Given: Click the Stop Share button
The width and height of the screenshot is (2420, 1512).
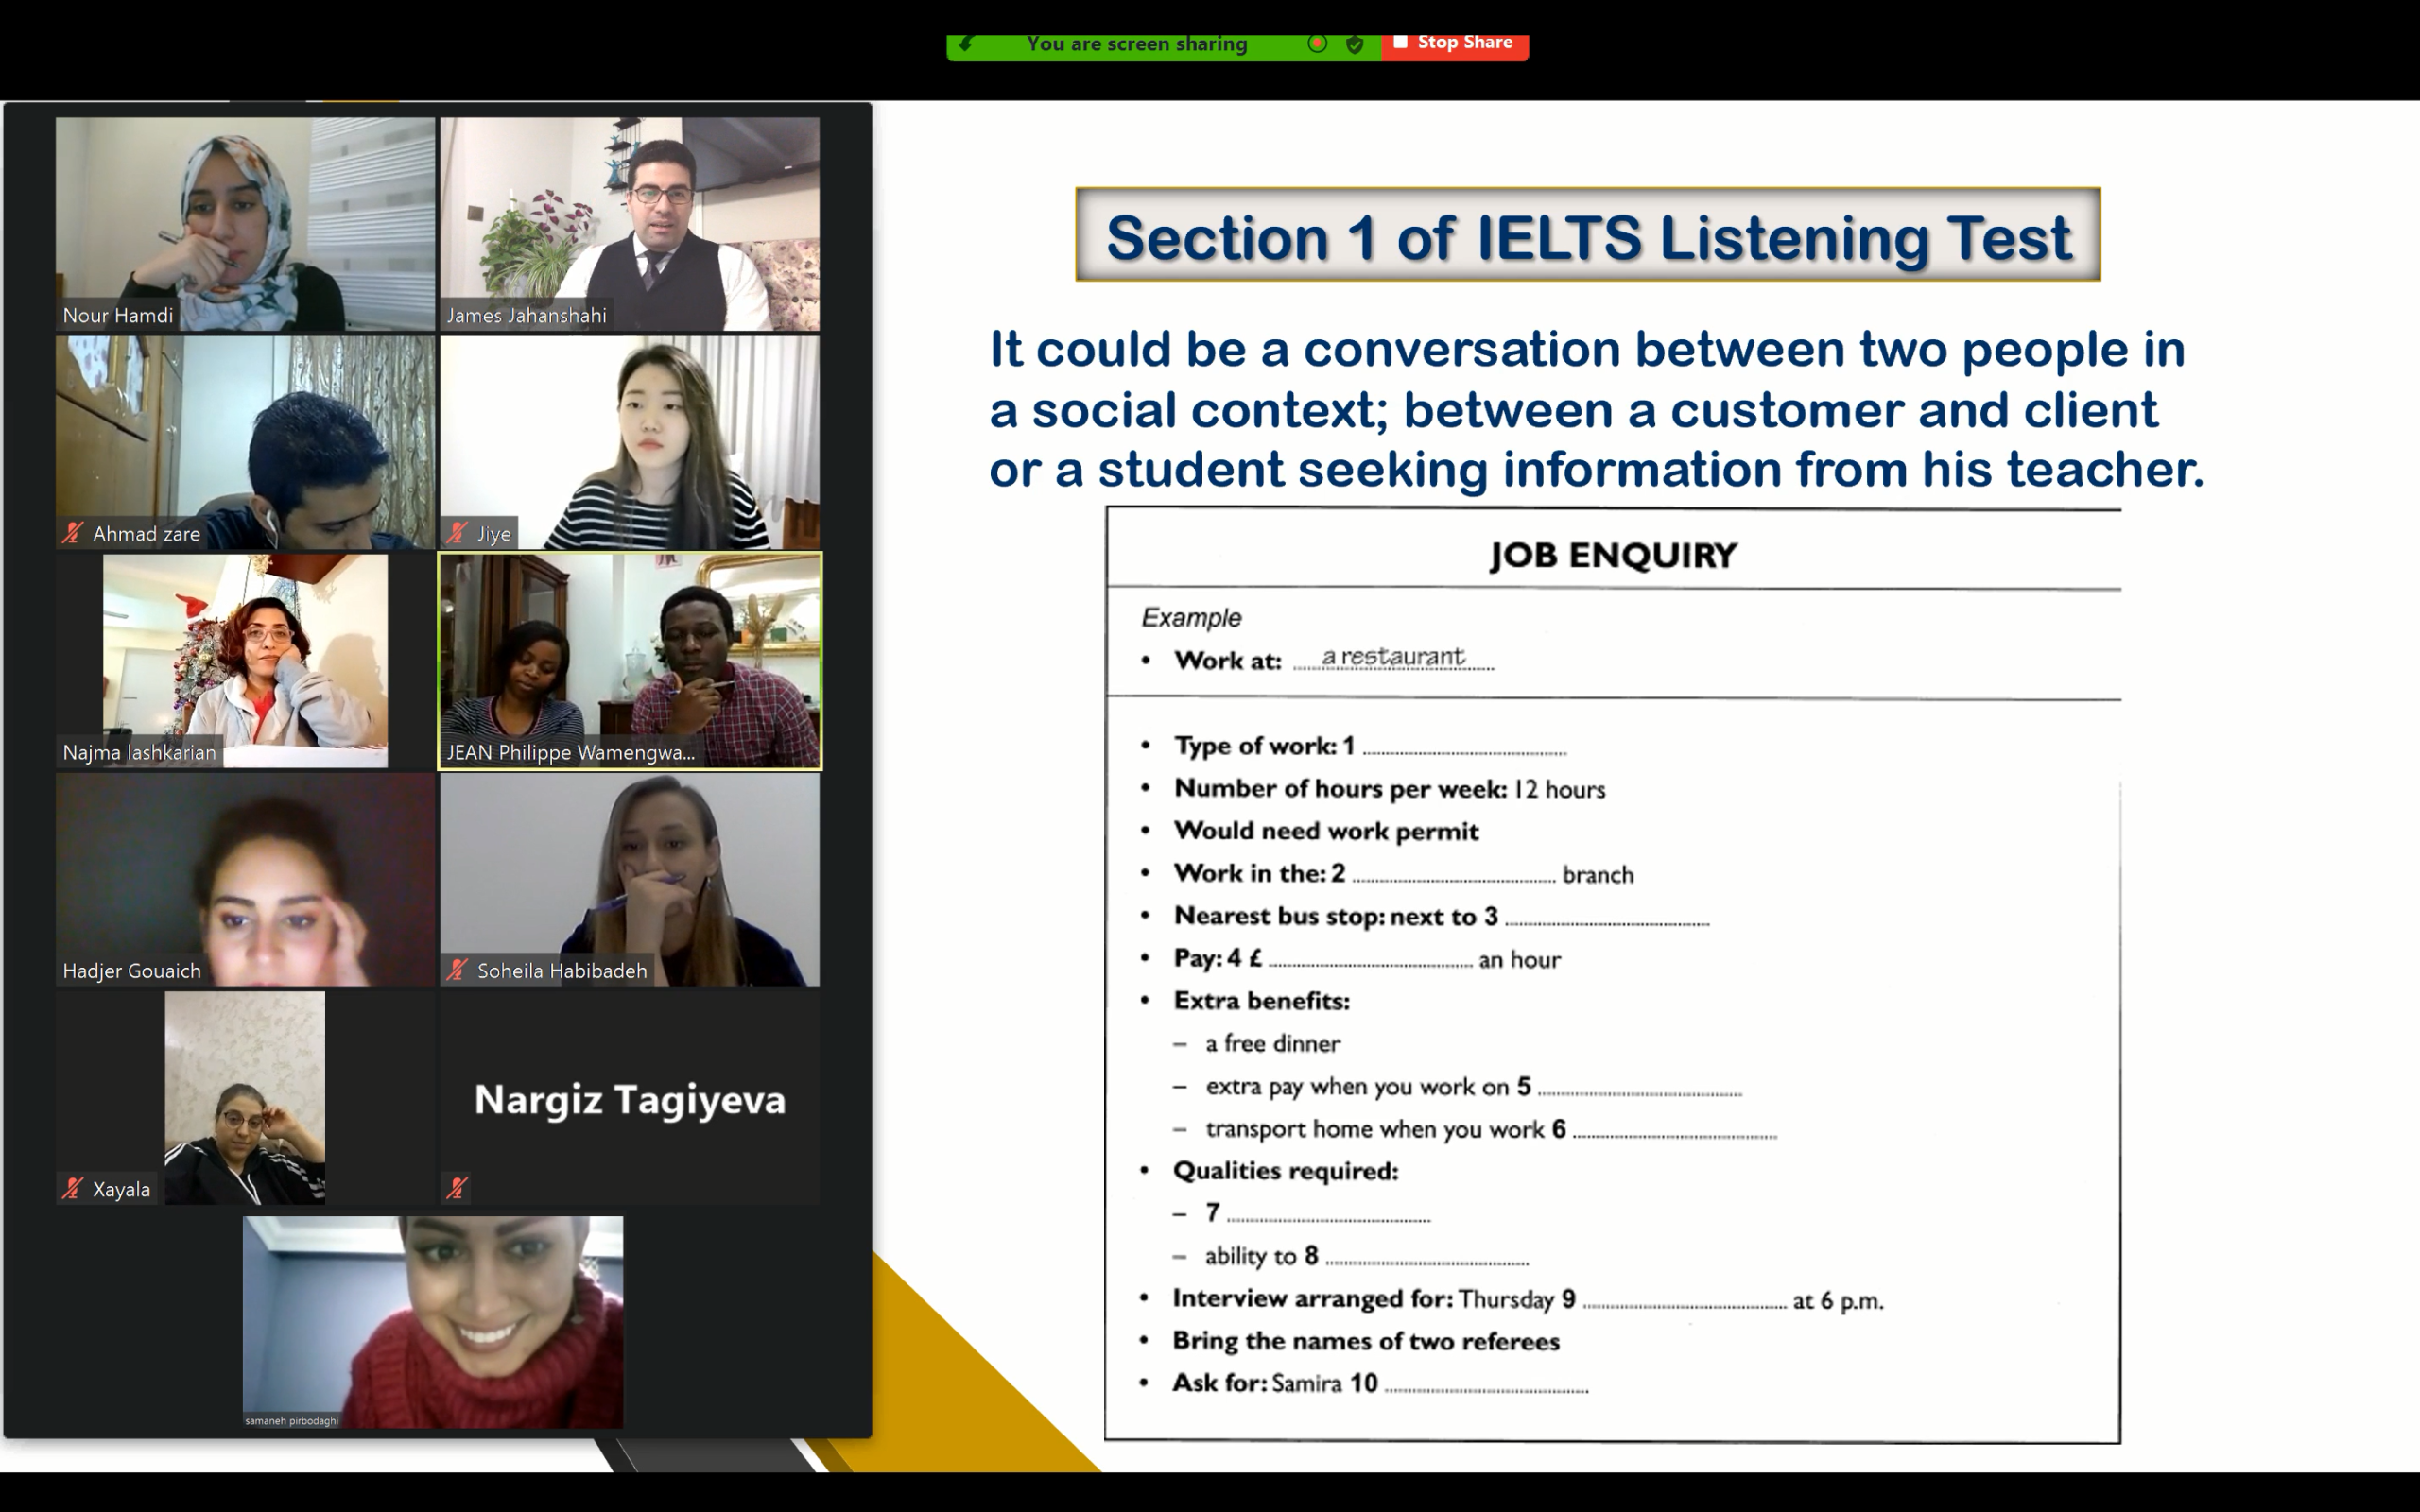Looking at the screenshot, I should tap(1454, 43).
